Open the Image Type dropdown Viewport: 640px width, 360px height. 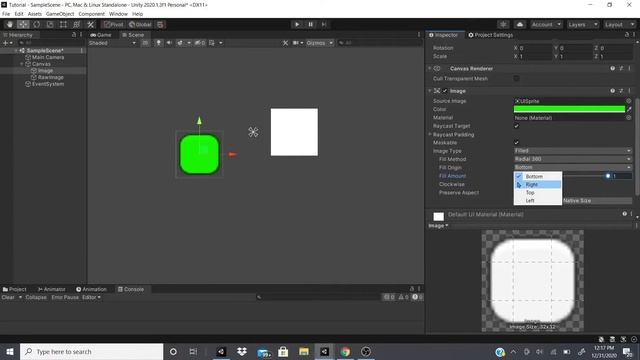click(x=573, y=151)
